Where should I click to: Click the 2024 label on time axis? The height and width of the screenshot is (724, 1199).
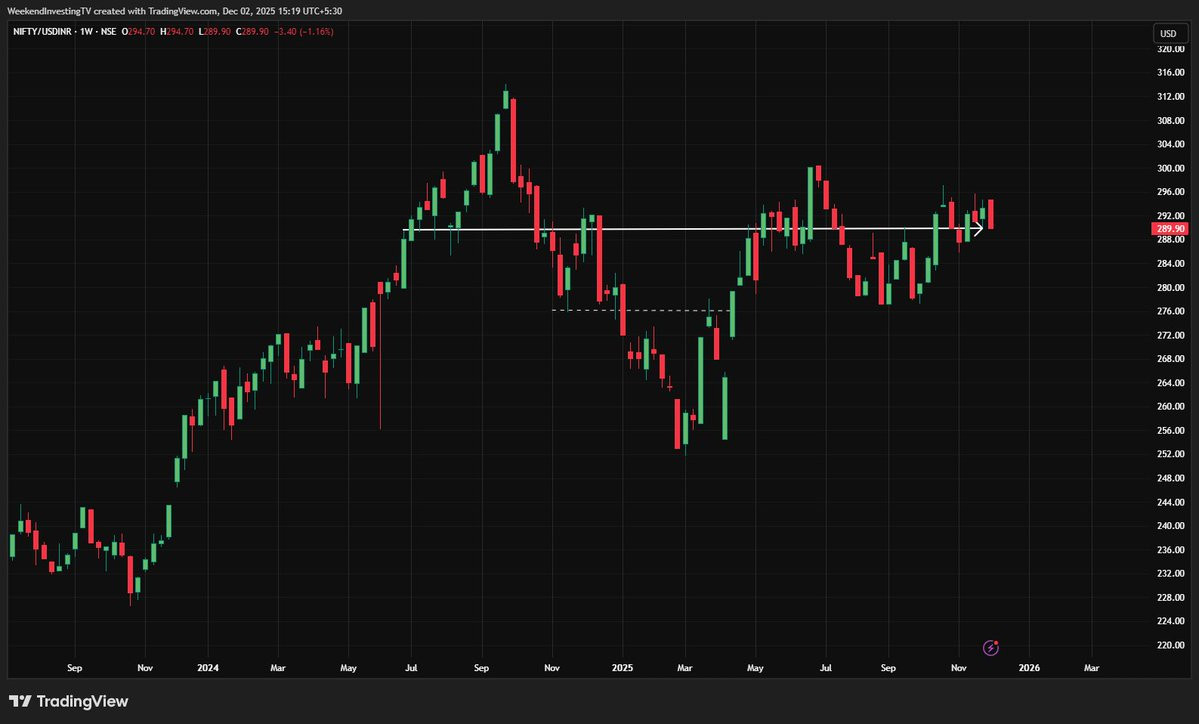[x=208, y=667]
